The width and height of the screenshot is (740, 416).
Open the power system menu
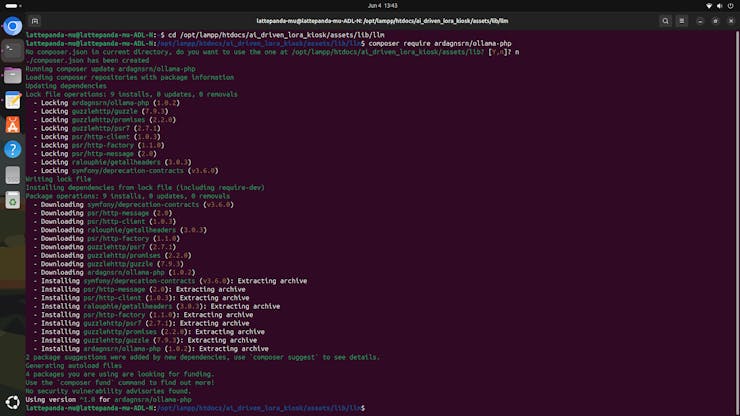coord(731,6)
